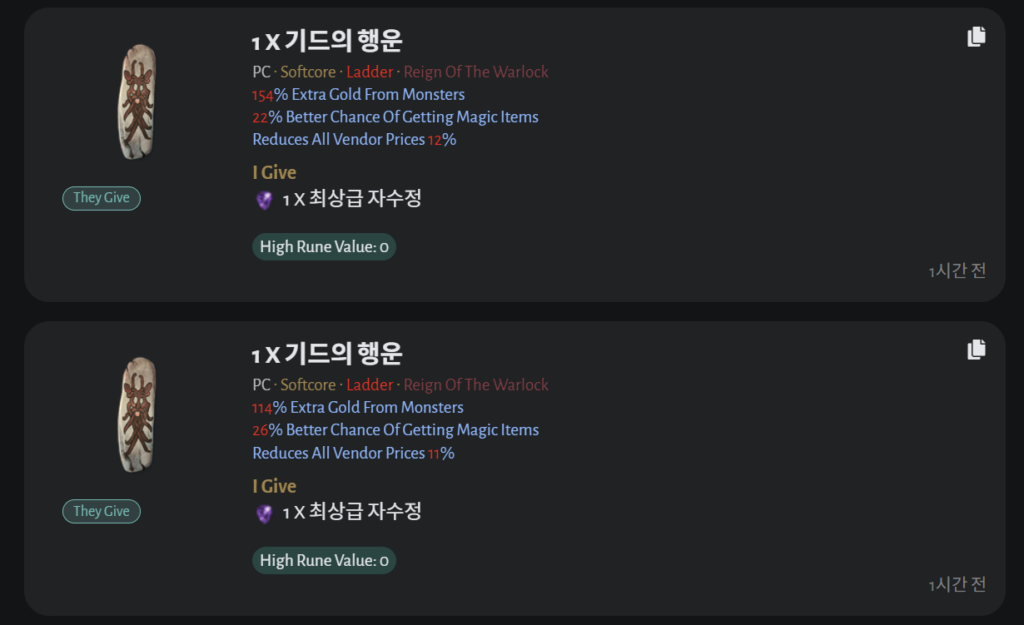The image size is (1024, 625).
Task: Click the first listing's timestamp
Action: click(x=957, y=271)
